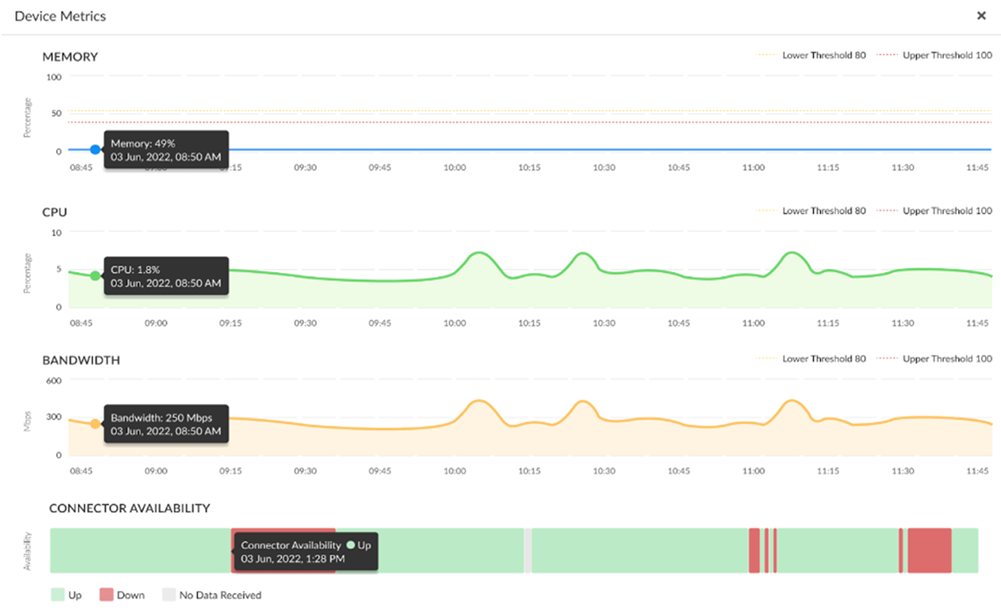Click the gray No Data gap in availability bar
The height and width of the screenshot is (611, 1001).
(528, 550)
